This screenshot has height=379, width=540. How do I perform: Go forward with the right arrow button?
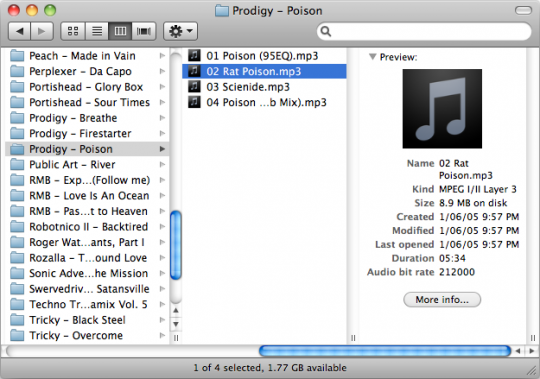pos(42,31)
